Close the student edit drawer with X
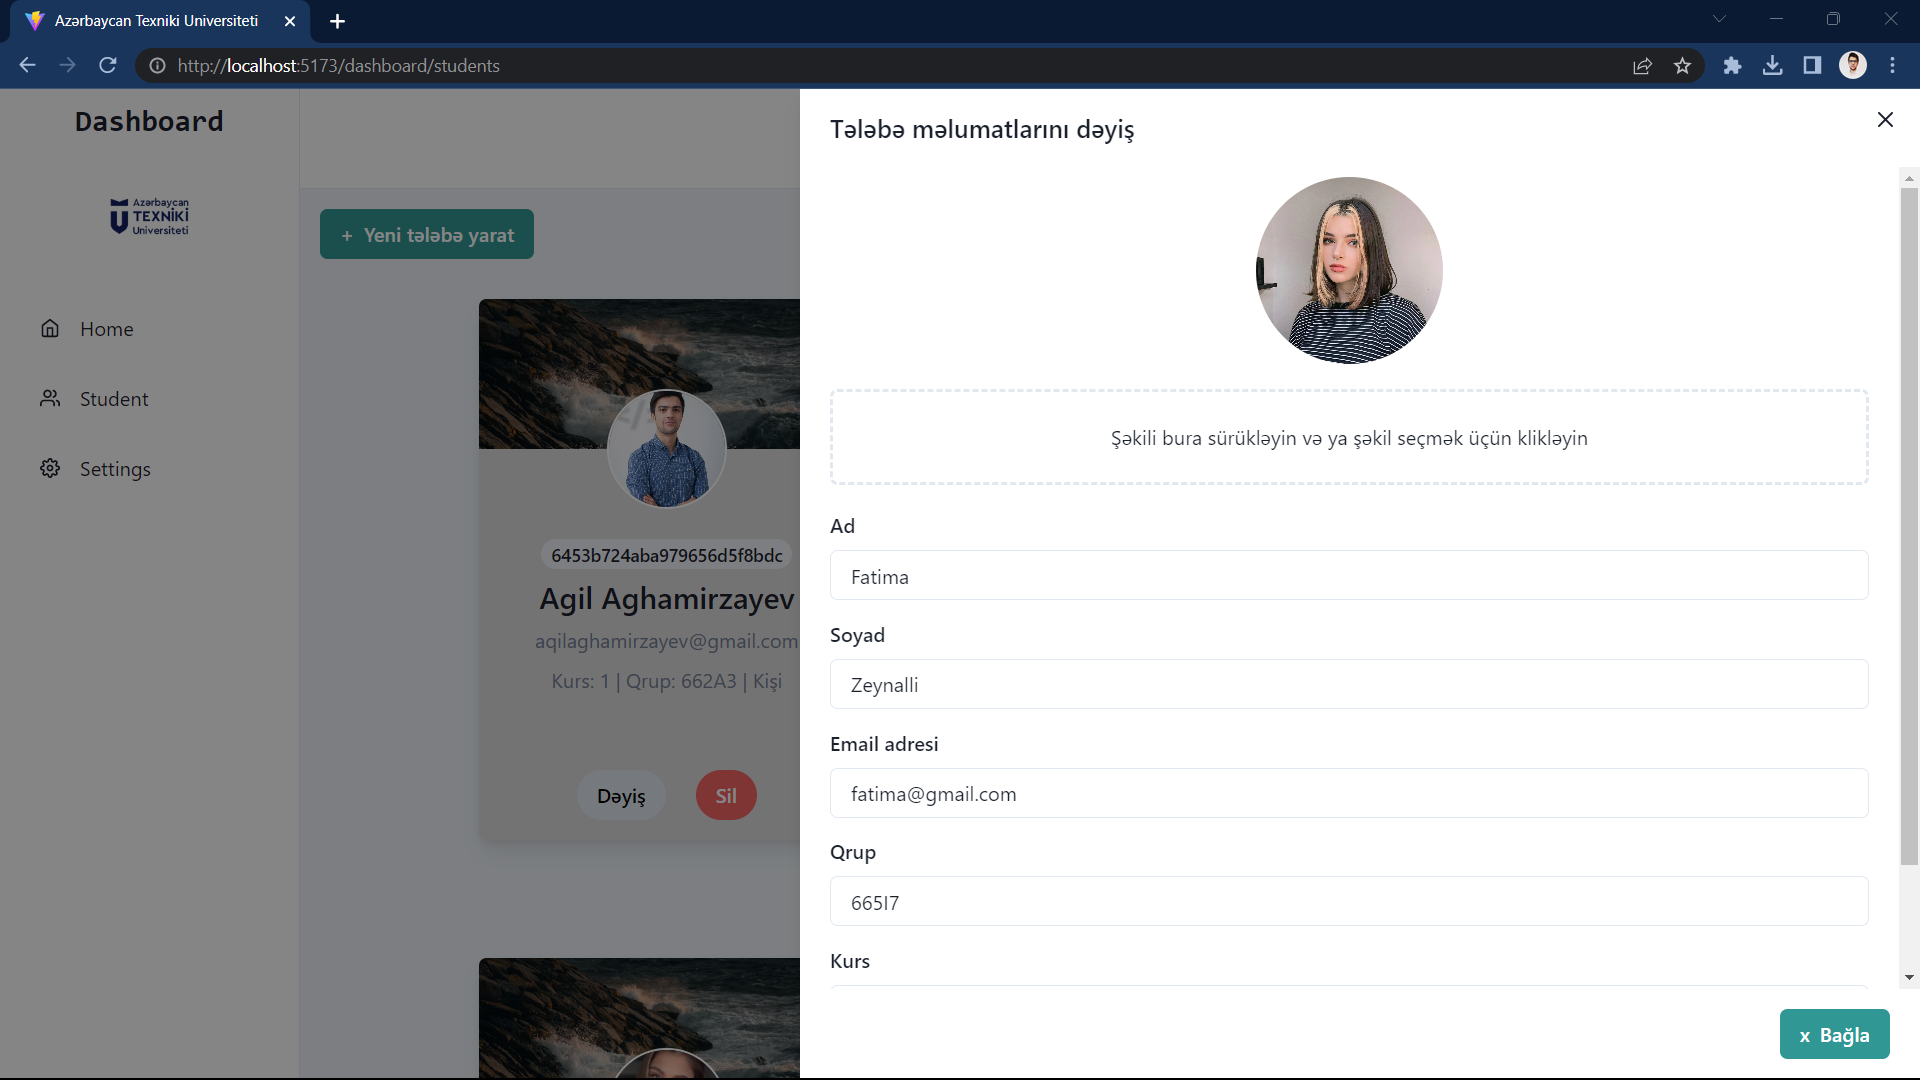1920x1080 pixels. click(x=1885, y=120)
